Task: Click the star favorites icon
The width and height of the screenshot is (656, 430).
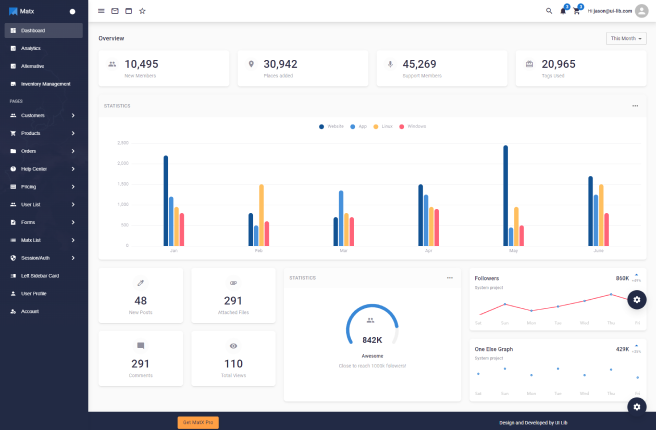Action: coord(142,11)
